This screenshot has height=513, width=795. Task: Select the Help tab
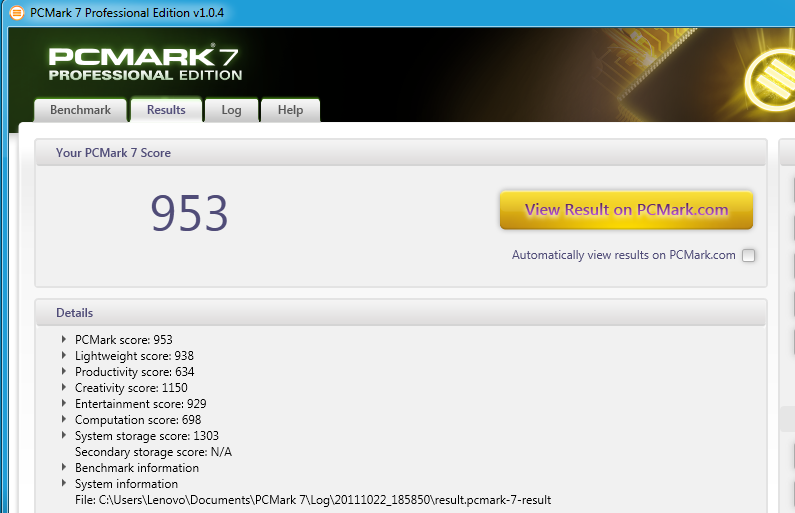pyautogui.click(x=291, y=110)
